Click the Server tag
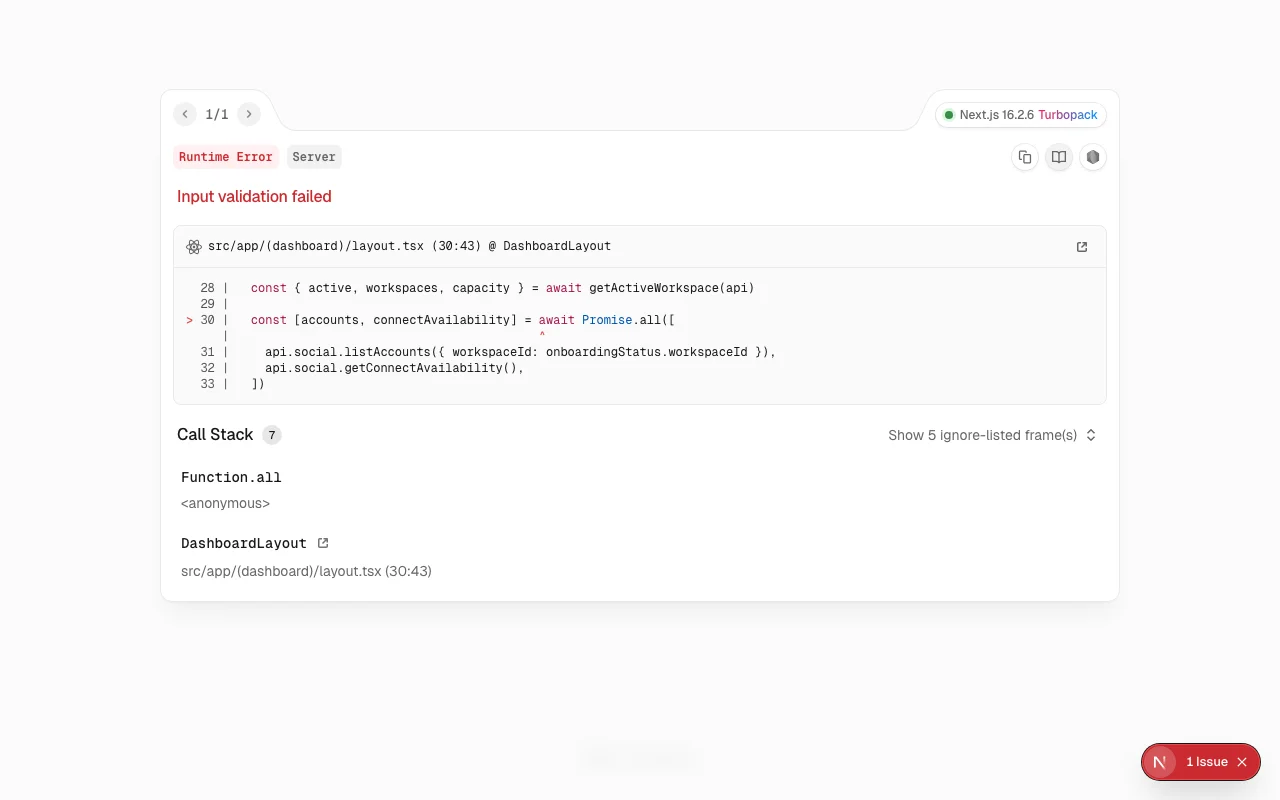1280x800 pixels. [314, 157]
